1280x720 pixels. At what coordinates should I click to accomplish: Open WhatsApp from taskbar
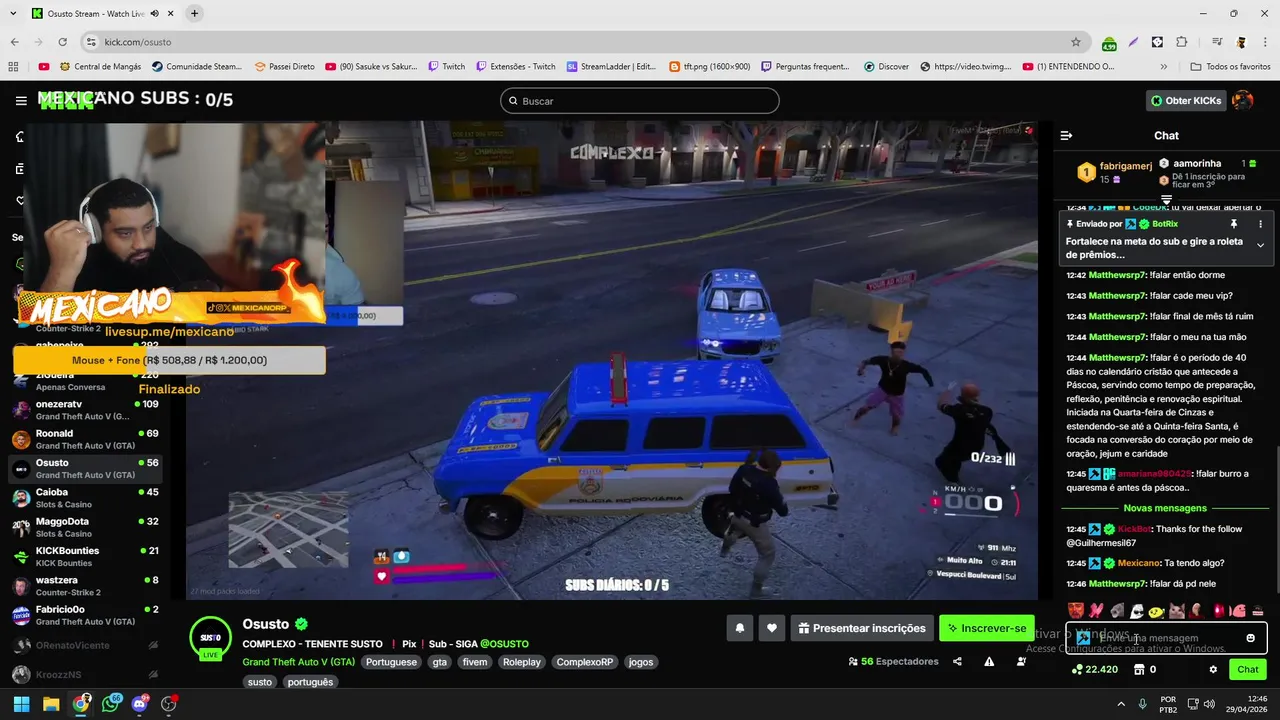click(x=110, y=704)
